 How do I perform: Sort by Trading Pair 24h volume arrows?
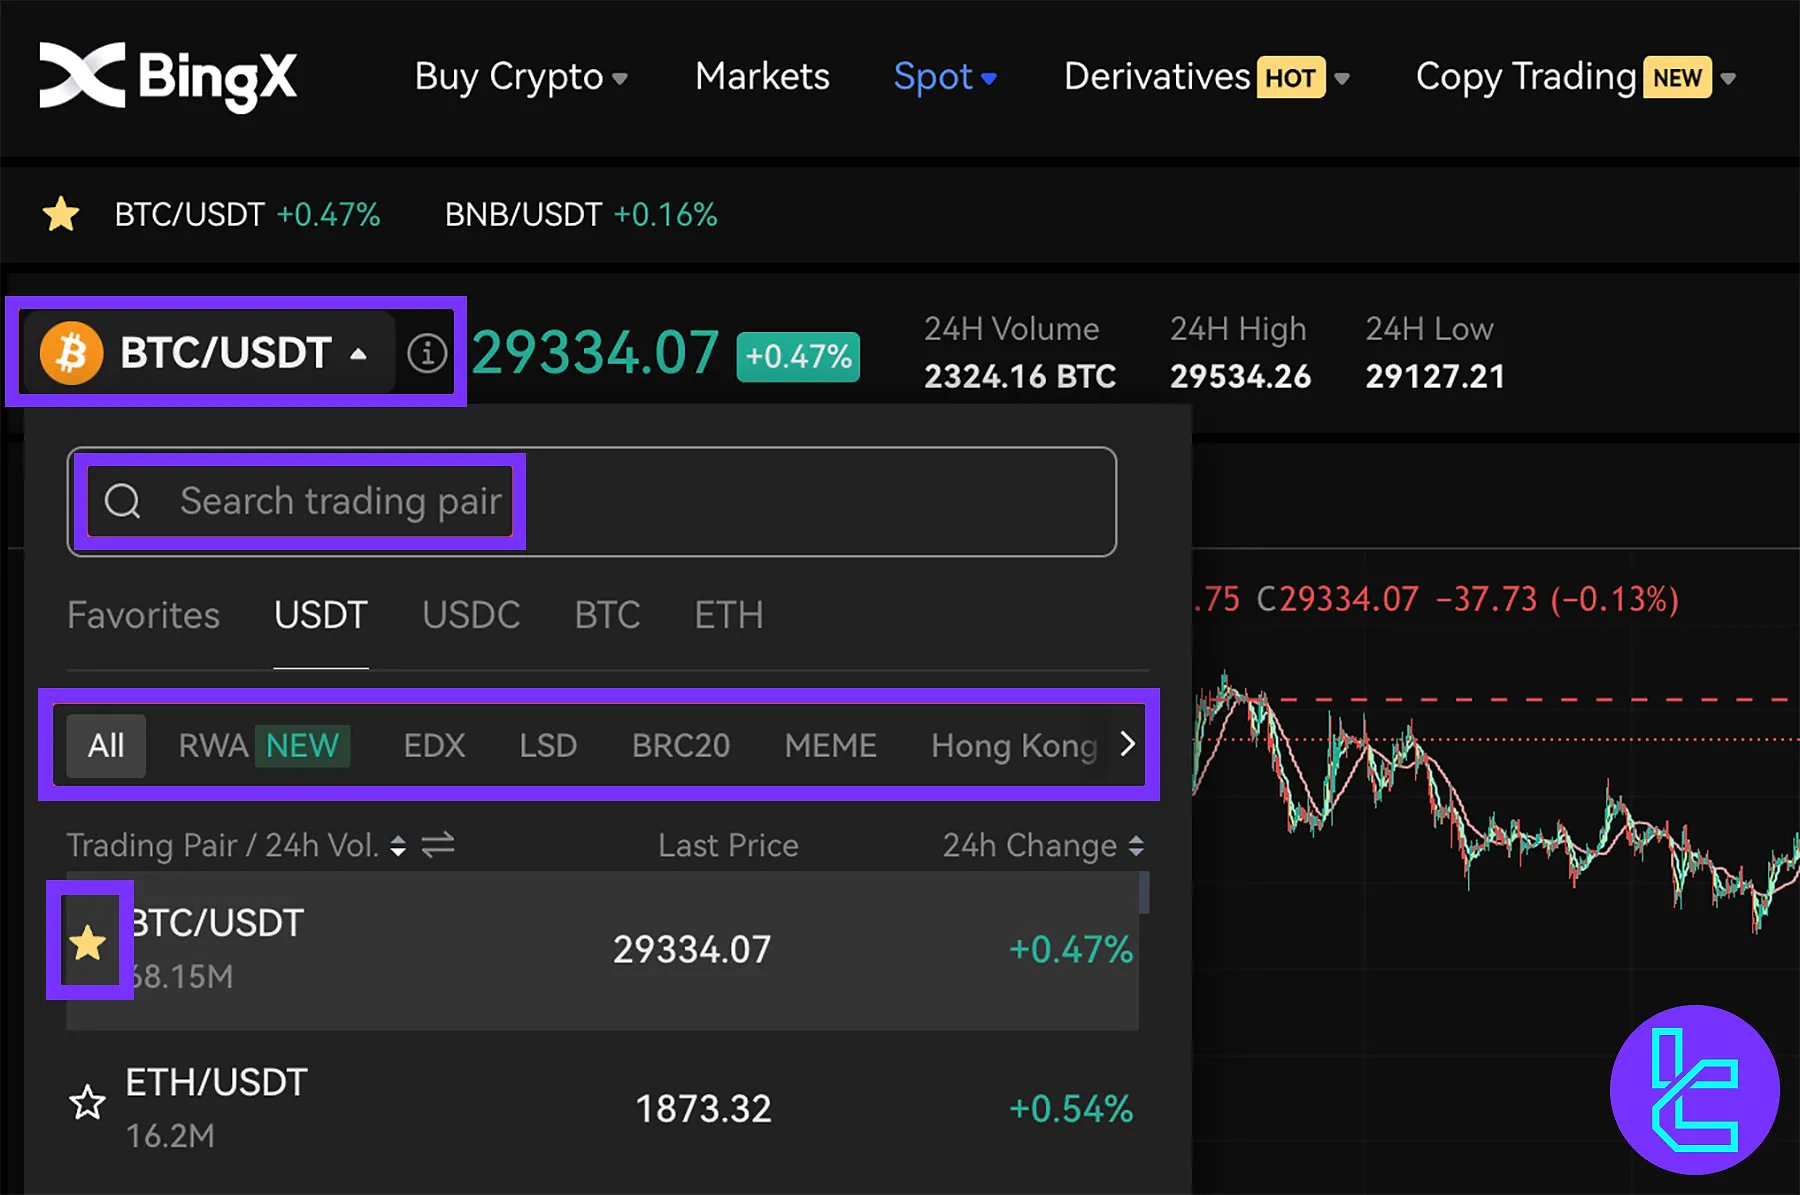[398, 846]
